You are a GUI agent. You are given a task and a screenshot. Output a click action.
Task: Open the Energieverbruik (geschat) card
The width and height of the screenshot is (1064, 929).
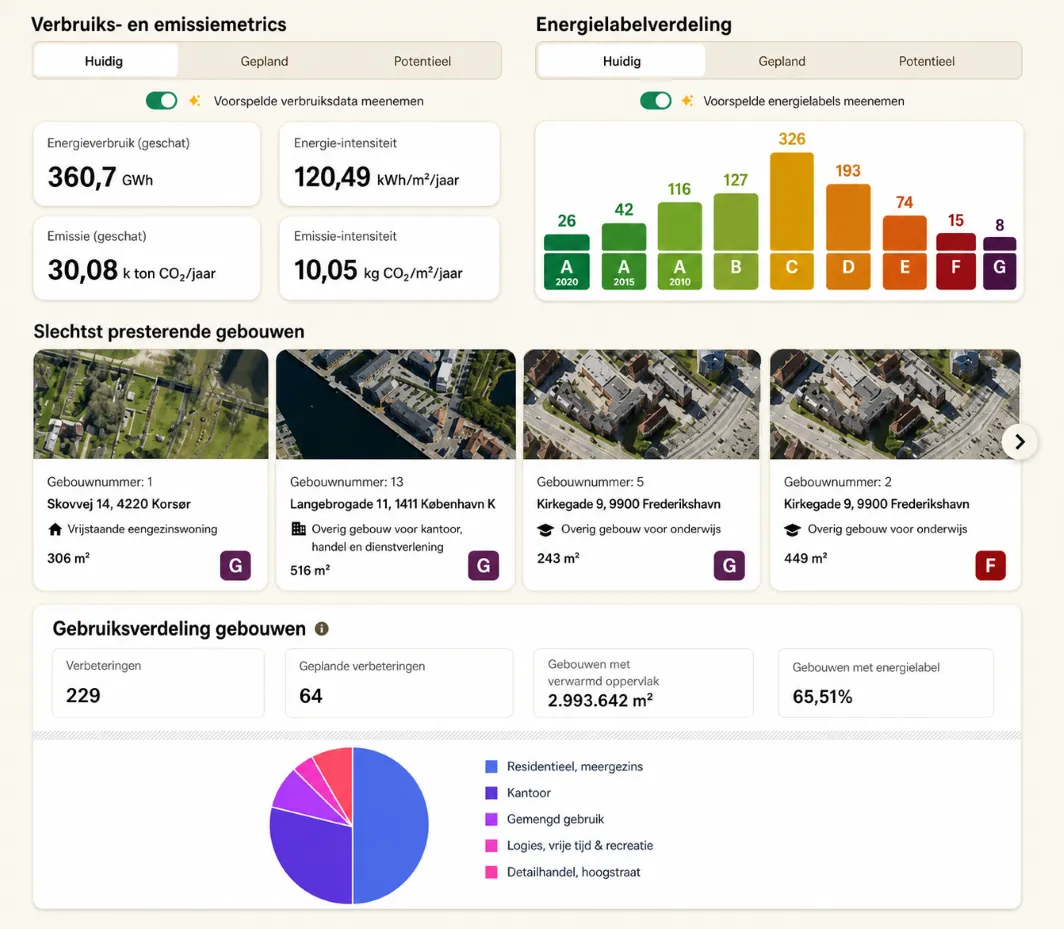[147, 164]
